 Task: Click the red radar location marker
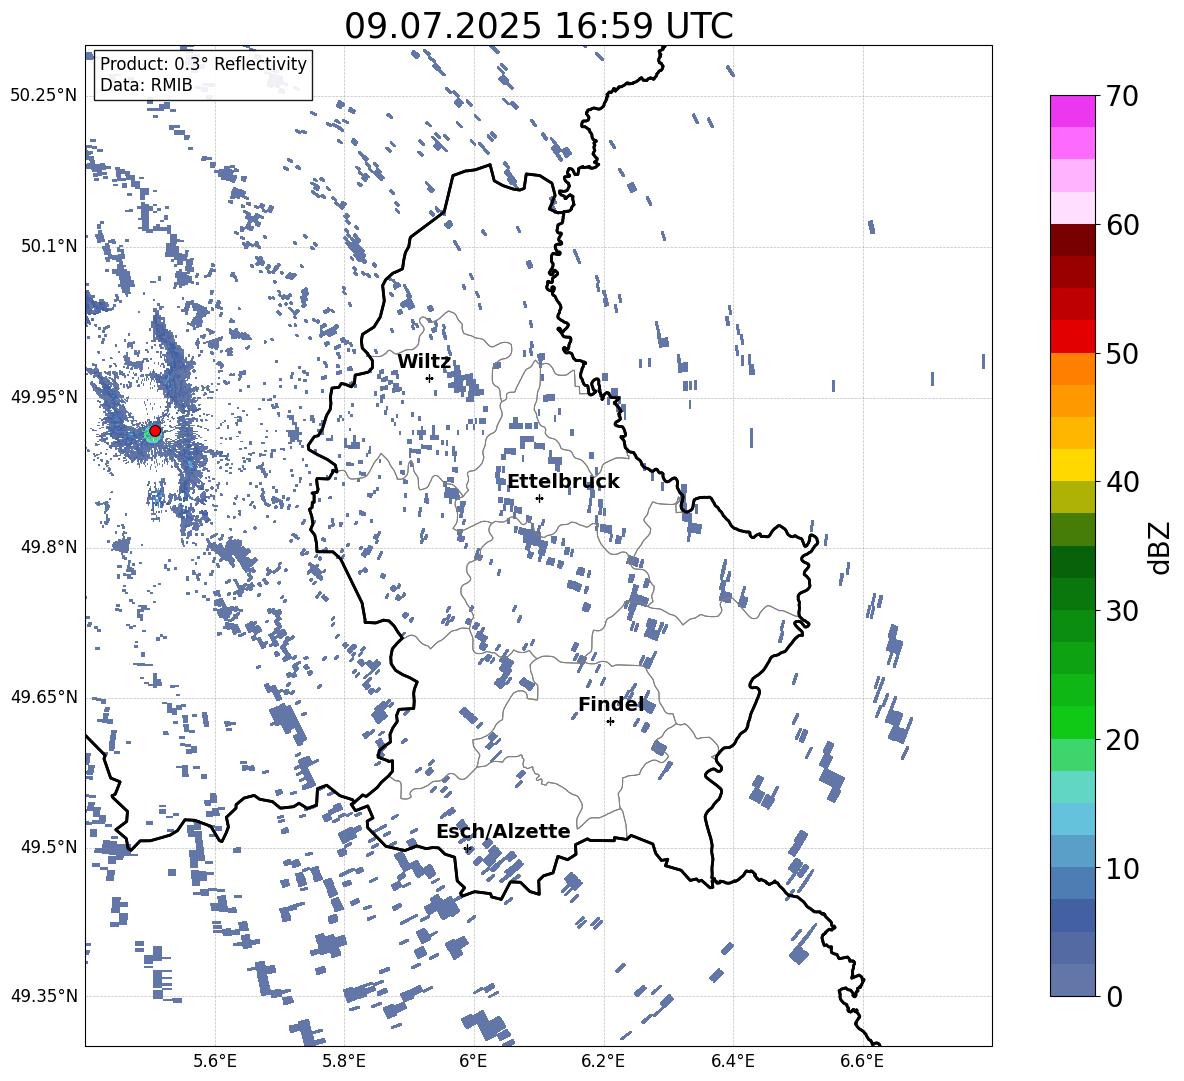155,431
